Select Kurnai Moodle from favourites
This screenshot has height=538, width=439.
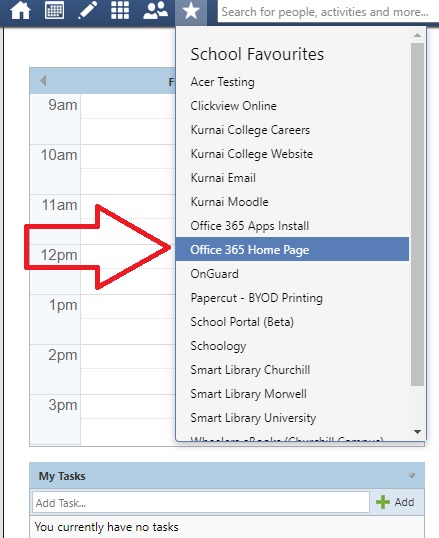point(229,202)
